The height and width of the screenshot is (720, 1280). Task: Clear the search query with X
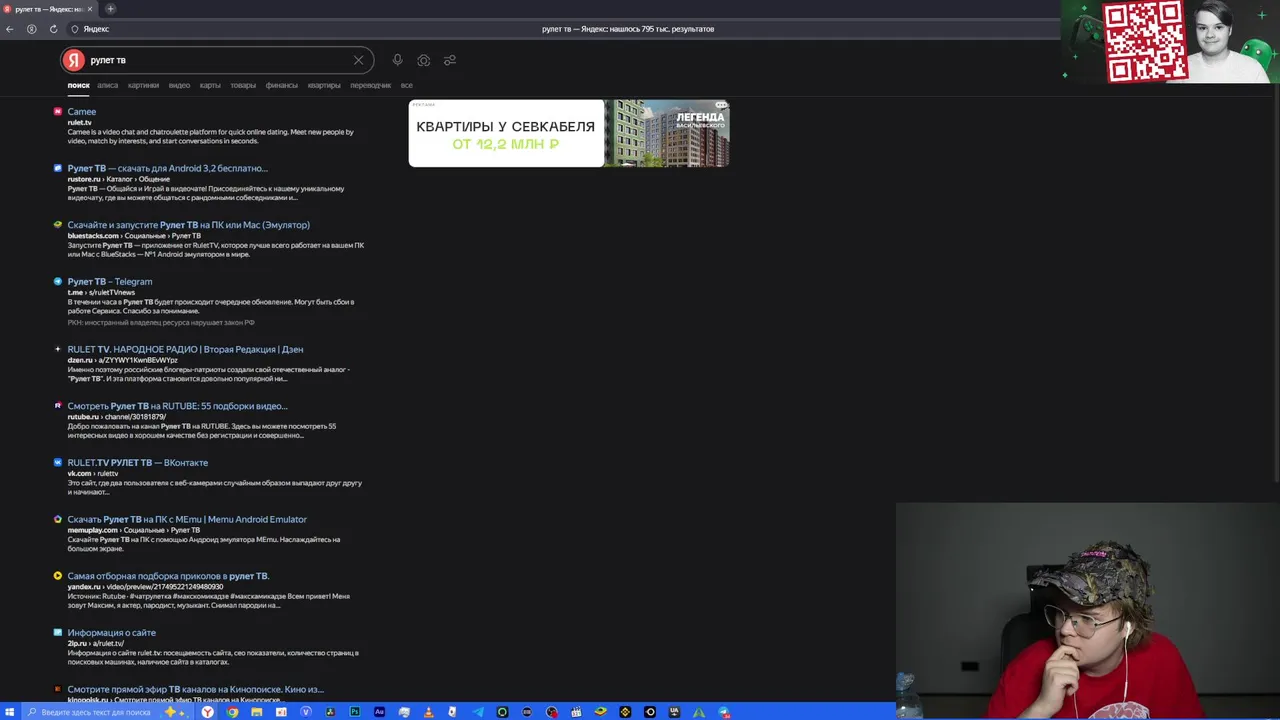click(358, 60)
